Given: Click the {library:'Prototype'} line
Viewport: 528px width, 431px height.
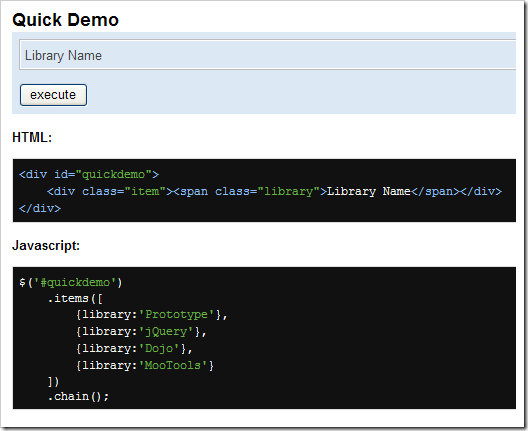Looking at the screenshot, I should click(152, 315).
